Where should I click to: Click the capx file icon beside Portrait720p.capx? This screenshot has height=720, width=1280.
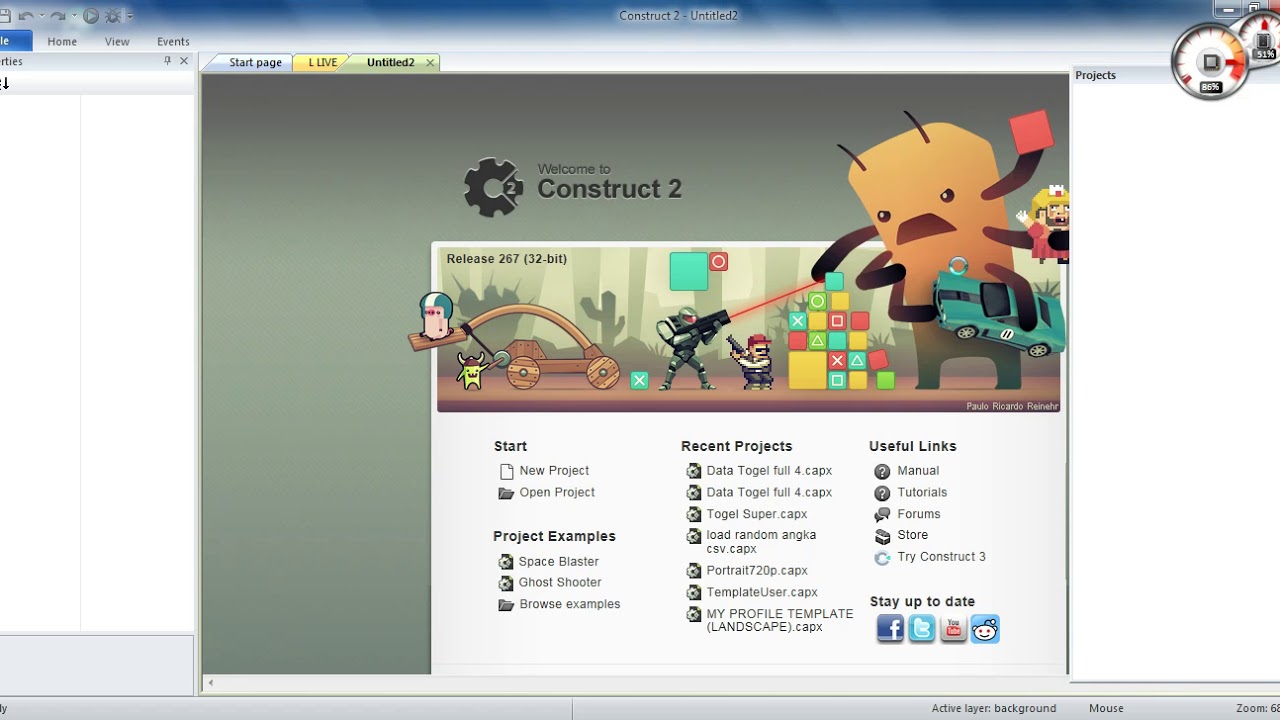[x=694, y=570]
